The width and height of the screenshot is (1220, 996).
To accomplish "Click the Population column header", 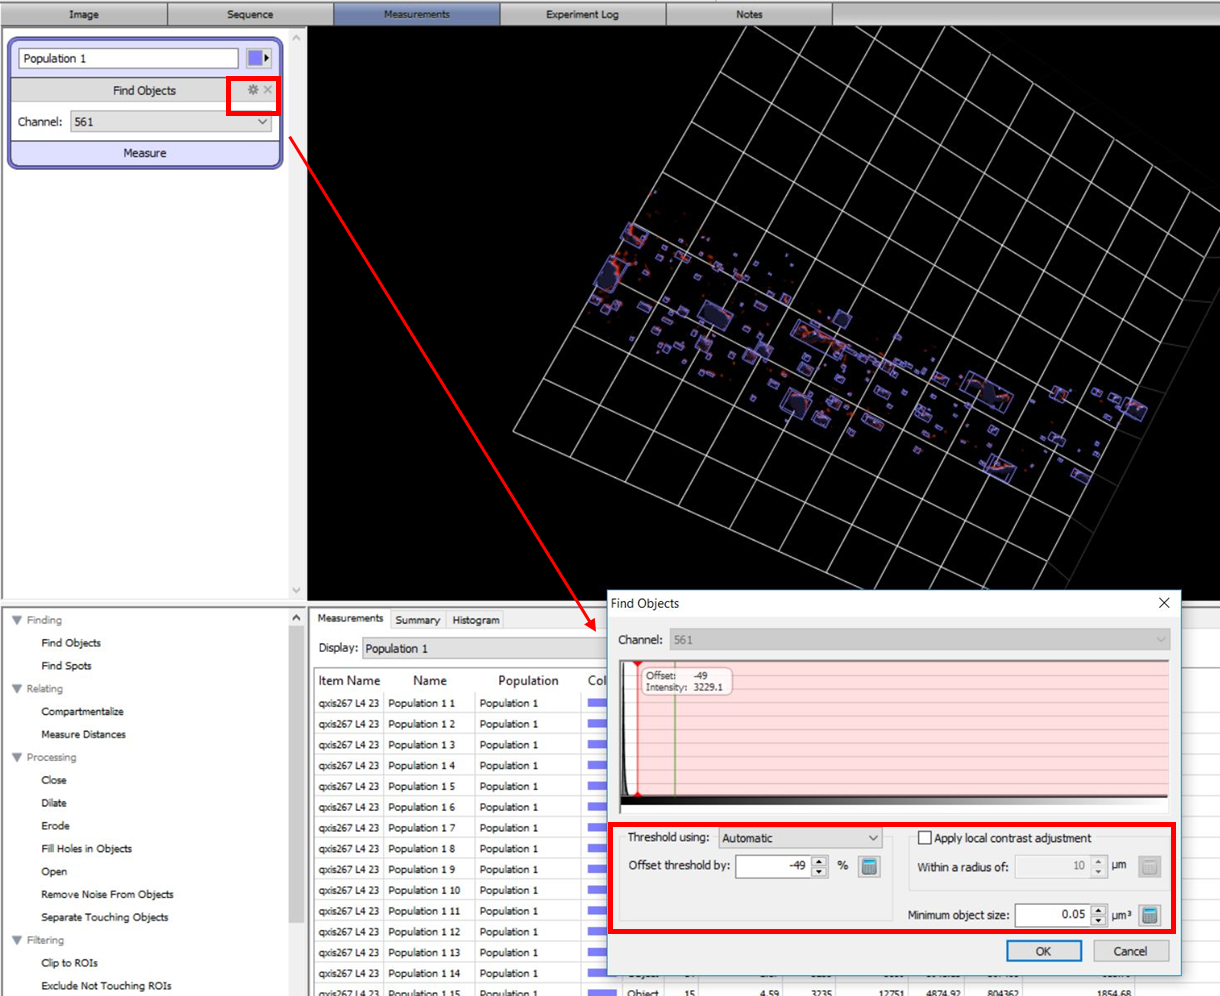I will (528, 680).
